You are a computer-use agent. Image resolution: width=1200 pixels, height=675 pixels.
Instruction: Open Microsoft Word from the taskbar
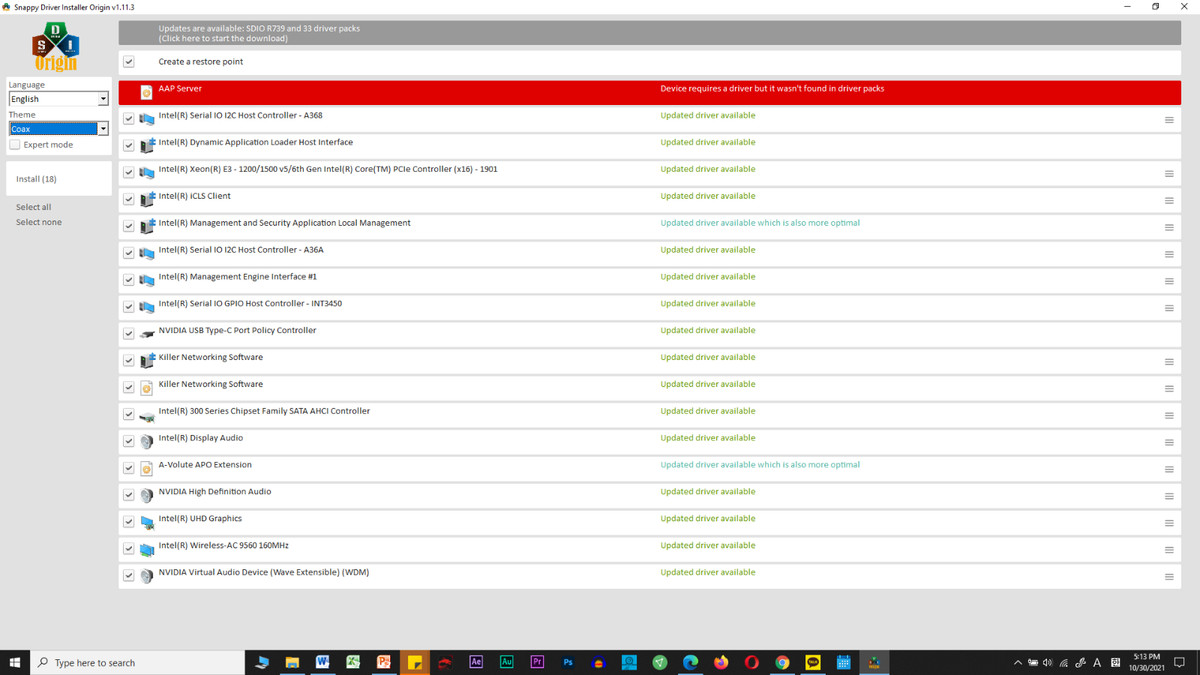tap(322, 662)
